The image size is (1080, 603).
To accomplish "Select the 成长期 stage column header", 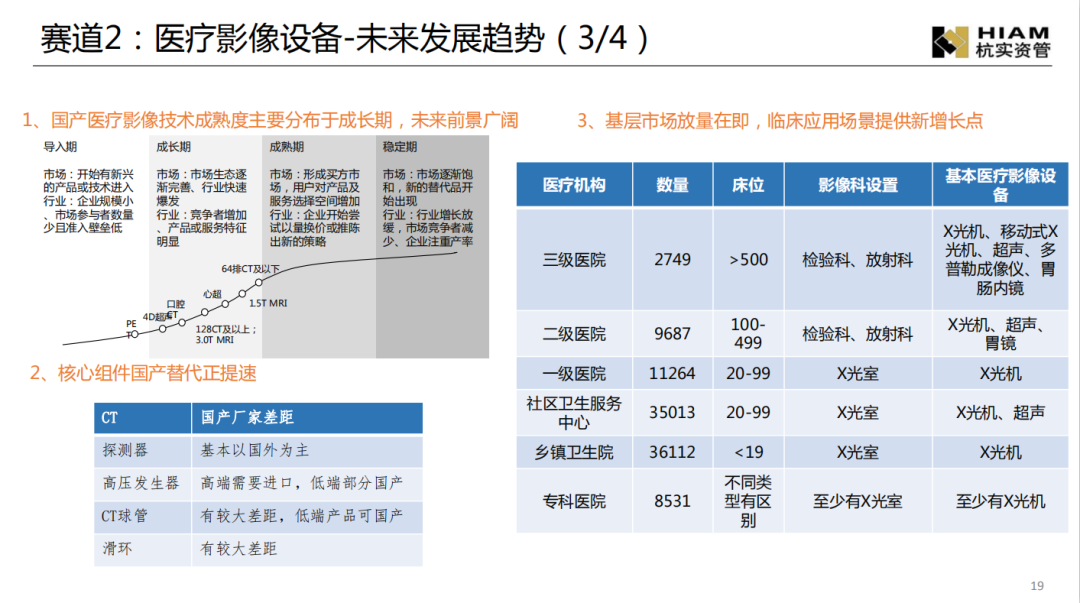I will pyautogui.click(x=173, y=147).
